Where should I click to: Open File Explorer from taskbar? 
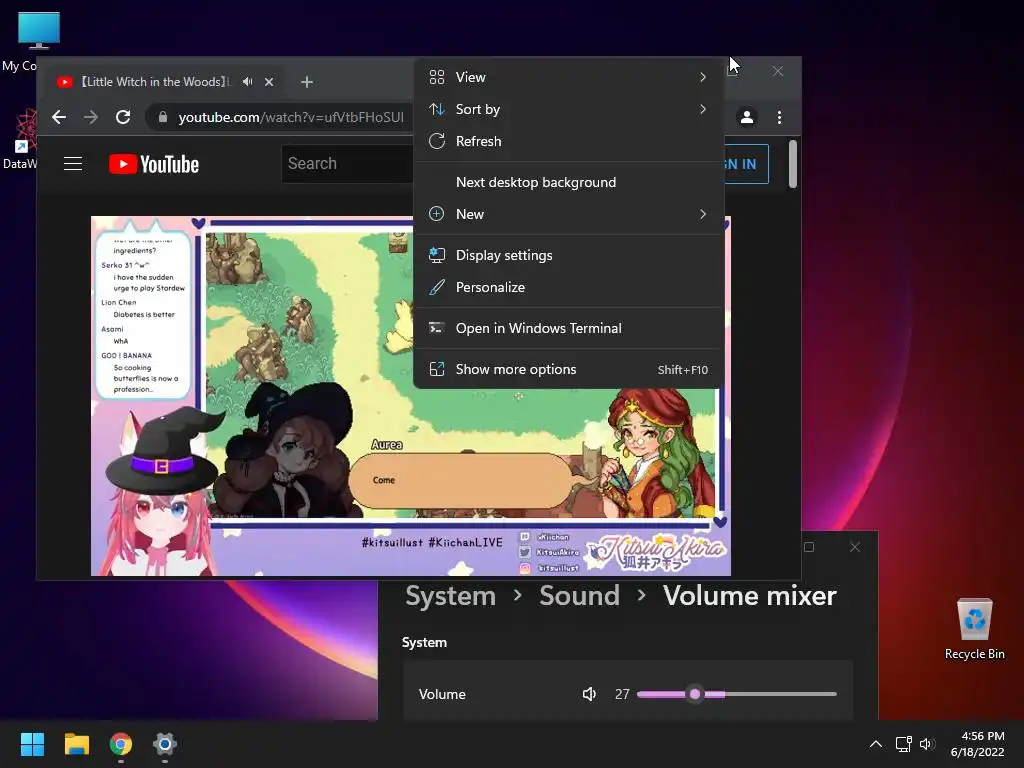(76, 744)
